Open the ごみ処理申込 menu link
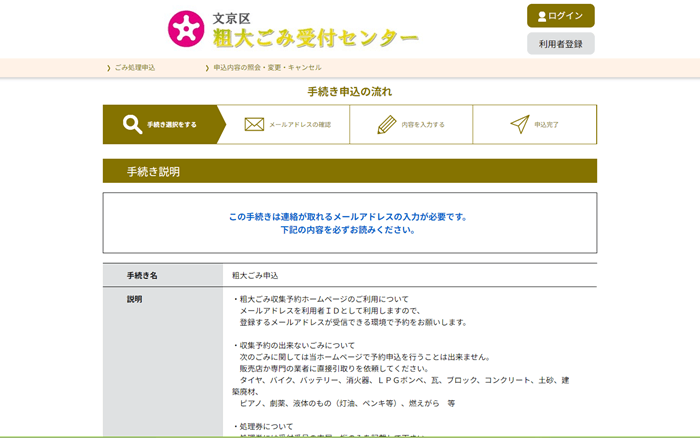The width and height of the screenshot is (700, 438). point(135,68)
